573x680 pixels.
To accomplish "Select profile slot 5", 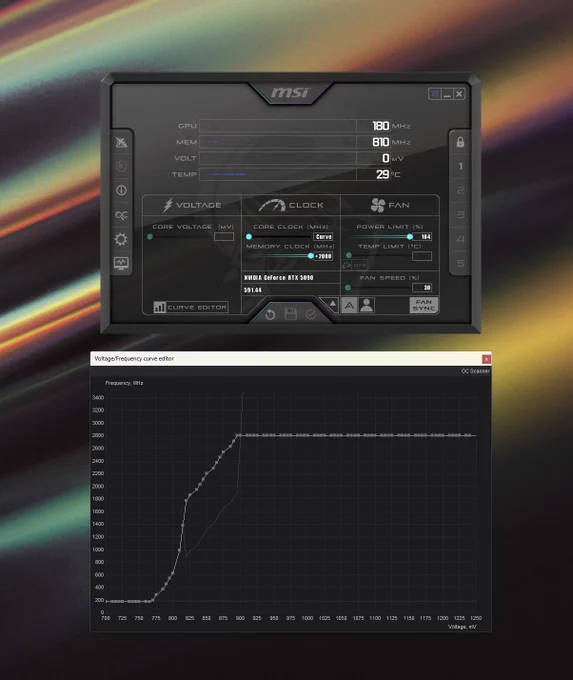I will [x=460, y=263].
